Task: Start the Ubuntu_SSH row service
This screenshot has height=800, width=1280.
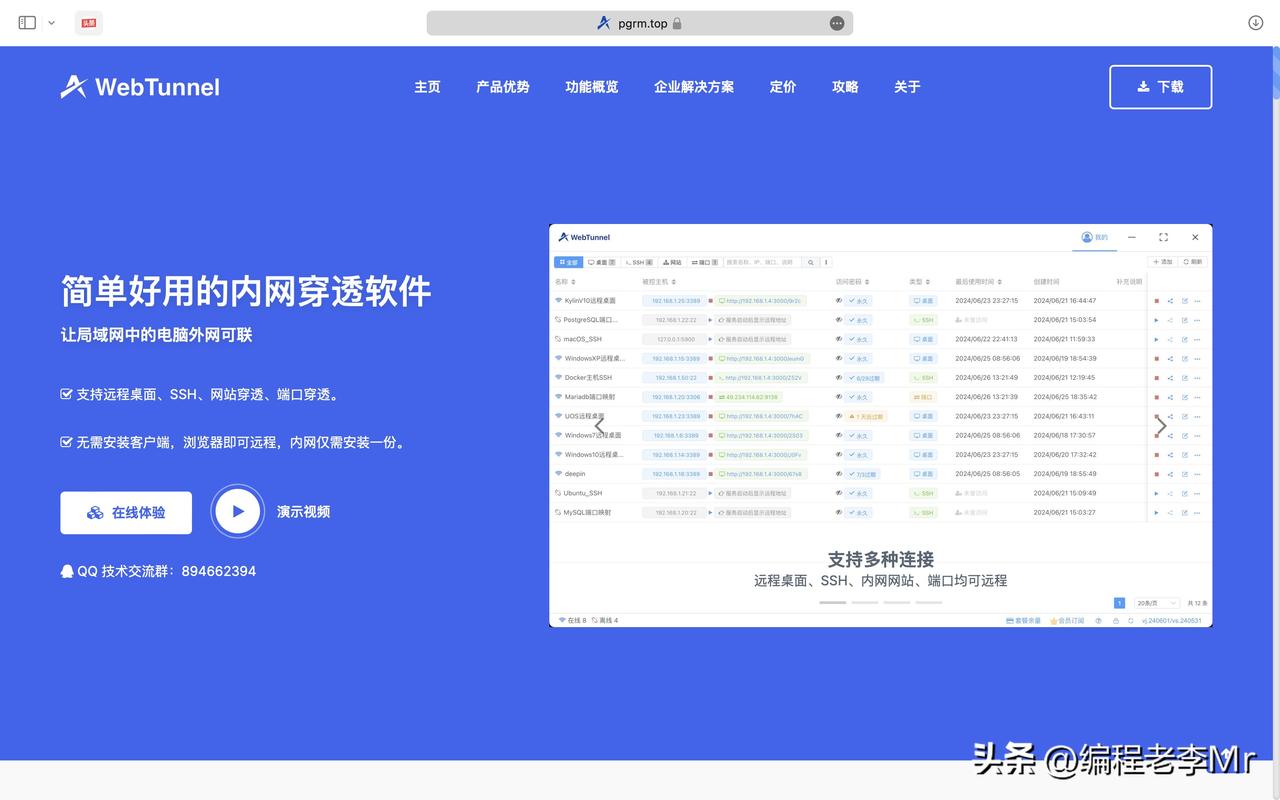Action: [x=1156, y=493]
